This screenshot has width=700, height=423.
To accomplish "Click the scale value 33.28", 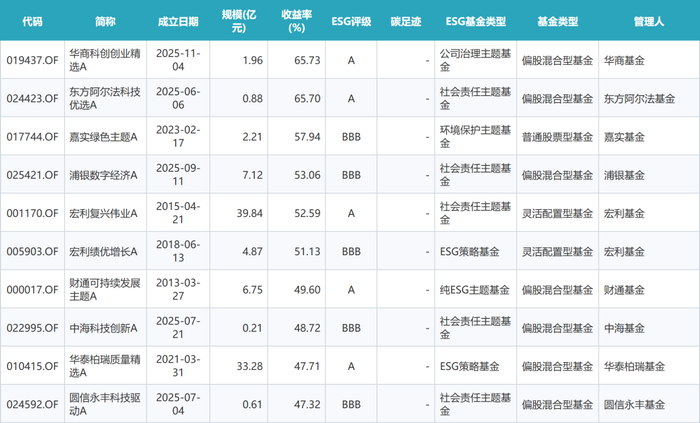I will click(x=250, y=366).
